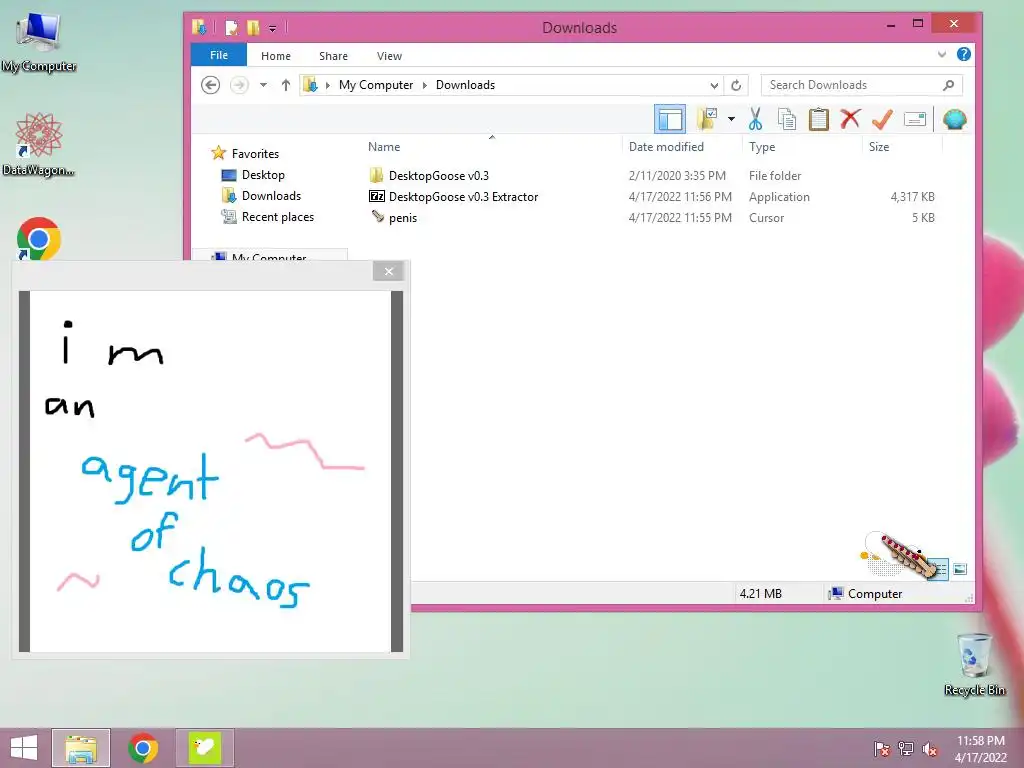This screenshot has height=768, width=1024.
Task: Open the muted volume tray icon
Action: pos(929,749)
